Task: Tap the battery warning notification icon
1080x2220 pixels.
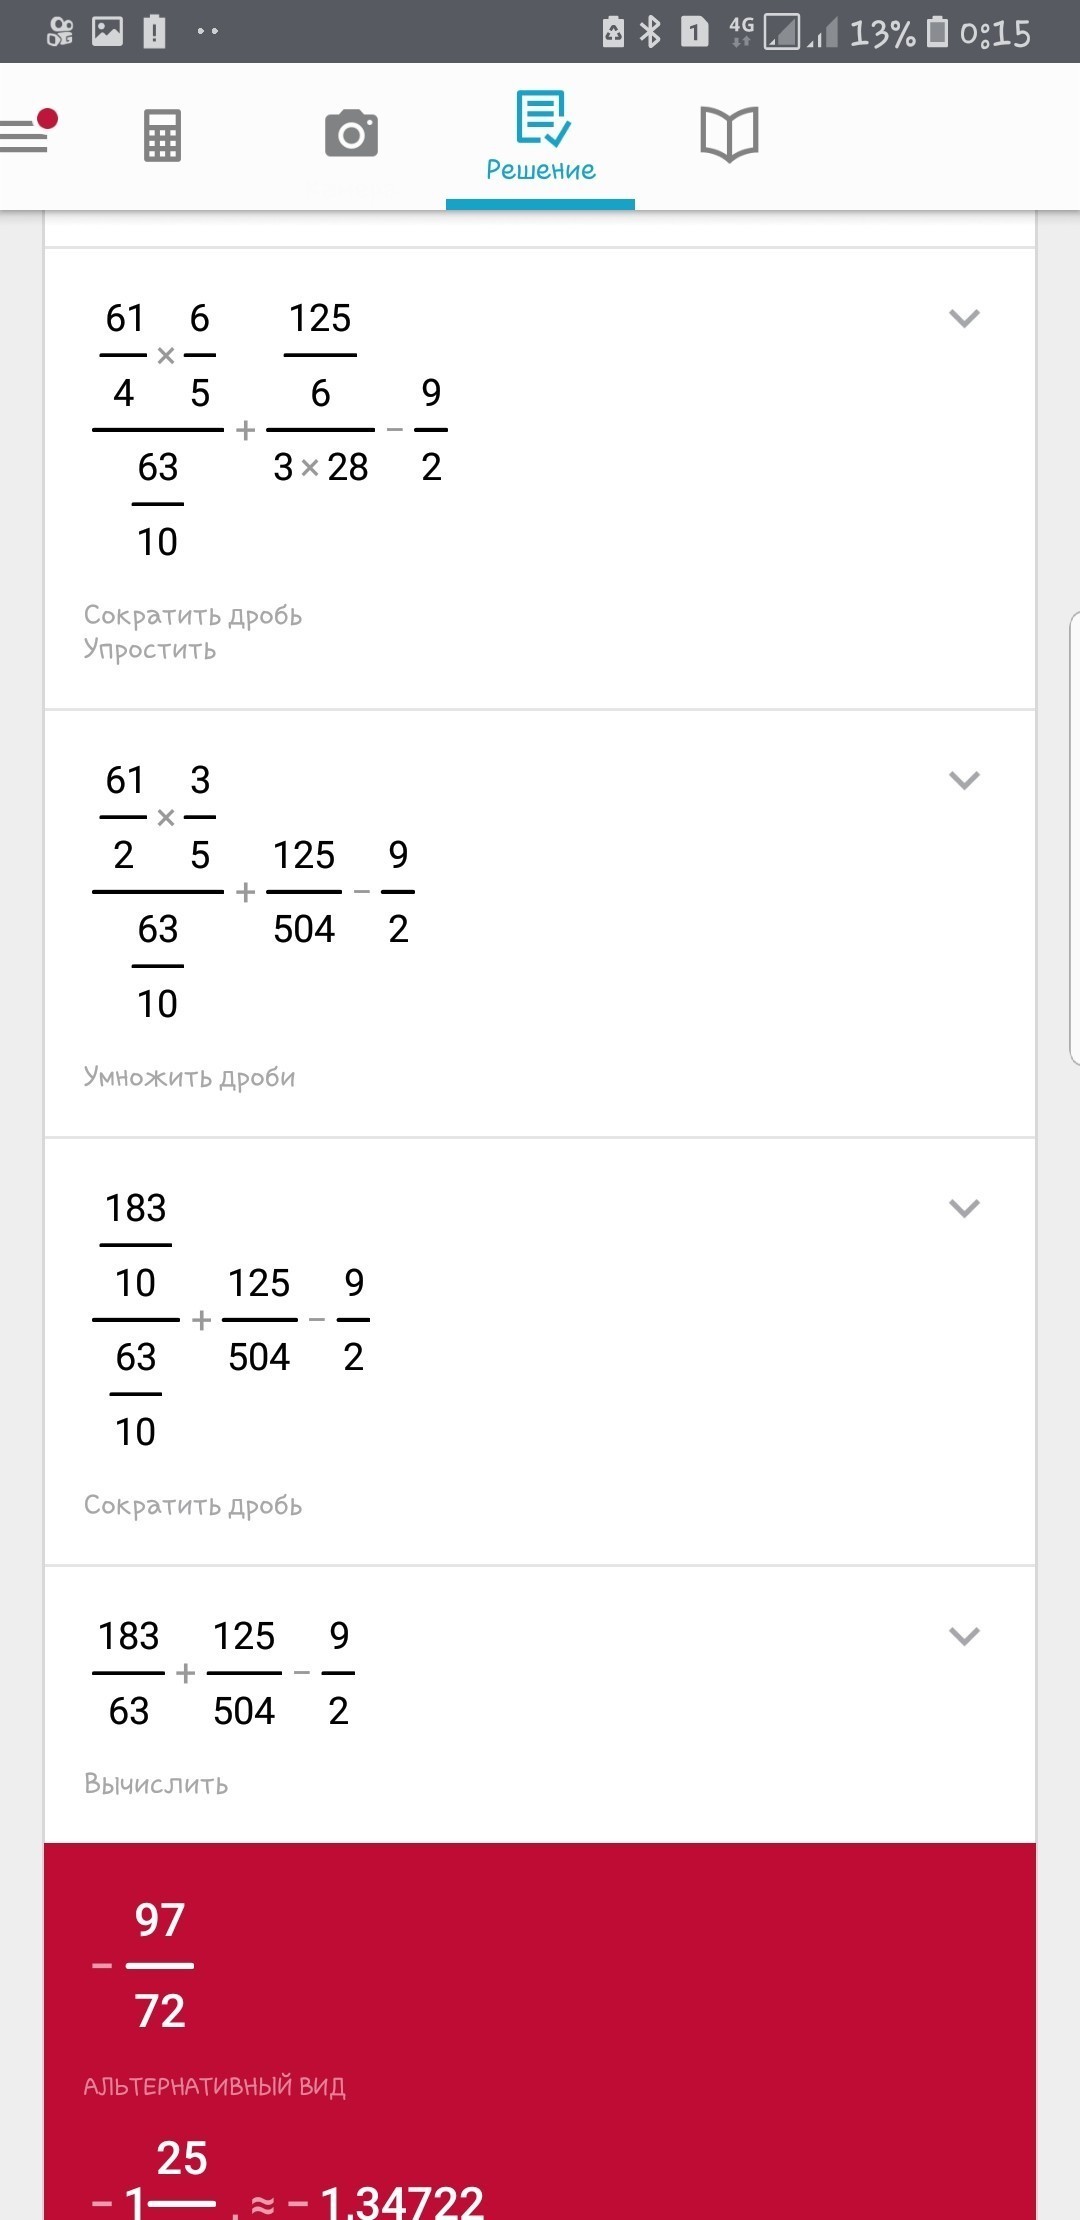Action: point(154,32)
